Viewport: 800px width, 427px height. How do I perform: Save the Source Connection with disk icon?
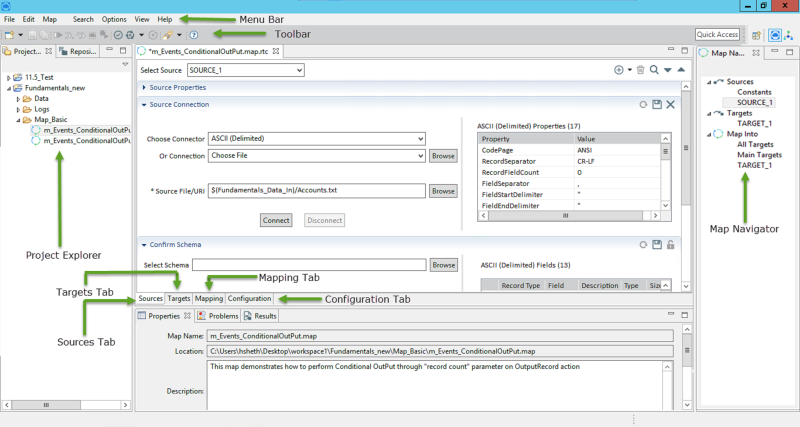tap(657, 104)
